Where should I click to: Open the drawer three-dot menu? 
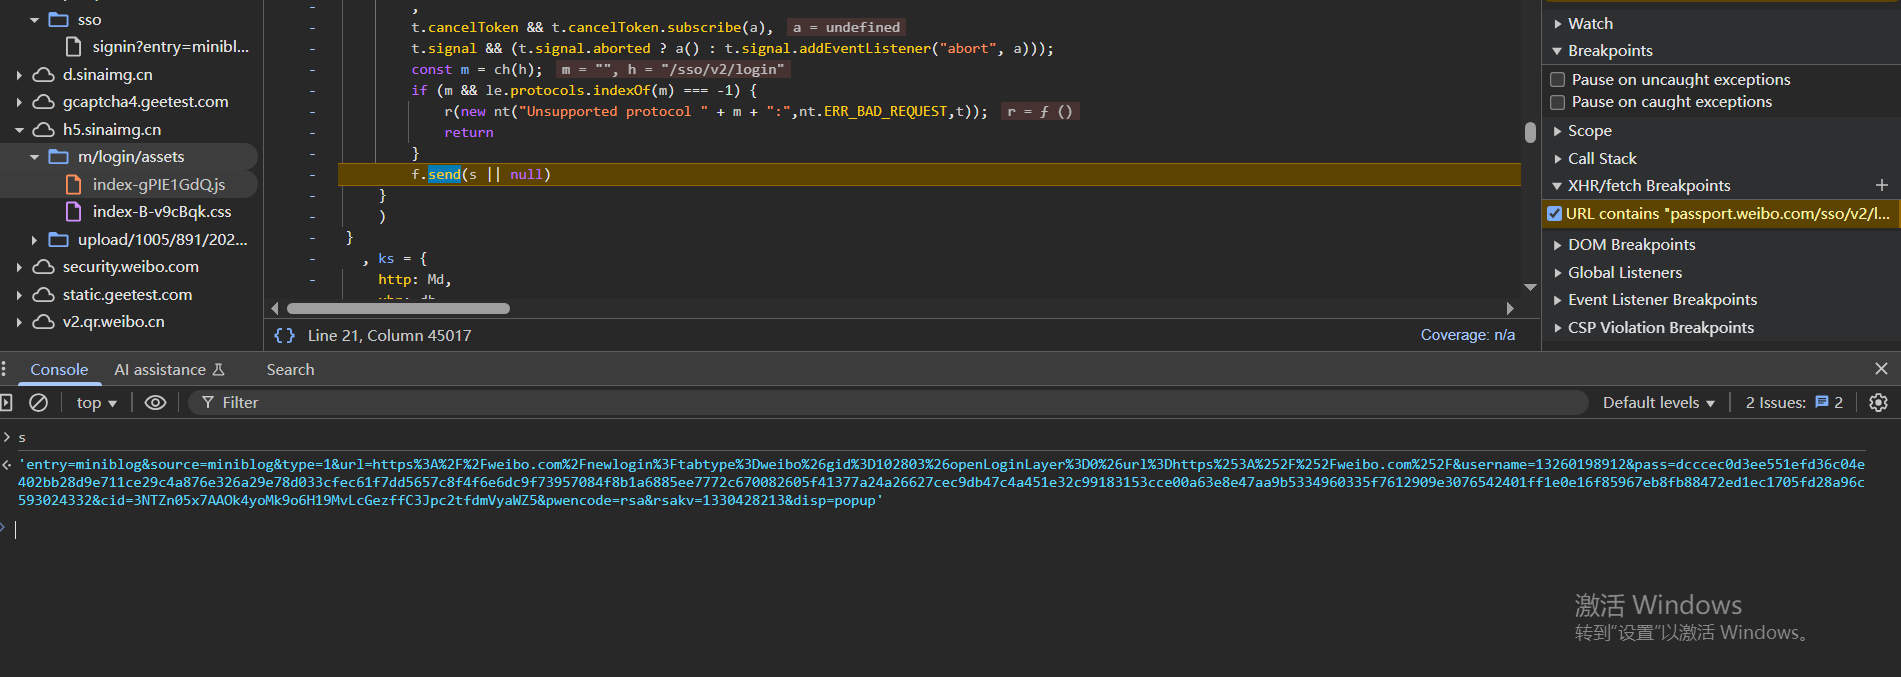(x=4, y=369)
